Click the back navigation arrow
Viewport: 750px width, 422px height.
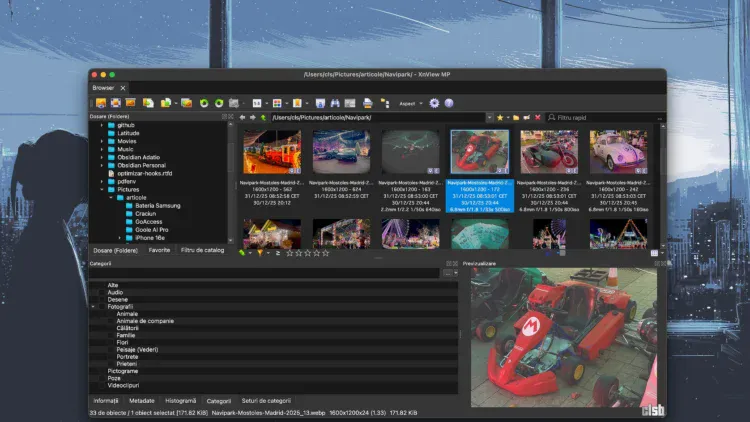pos(241,117)
